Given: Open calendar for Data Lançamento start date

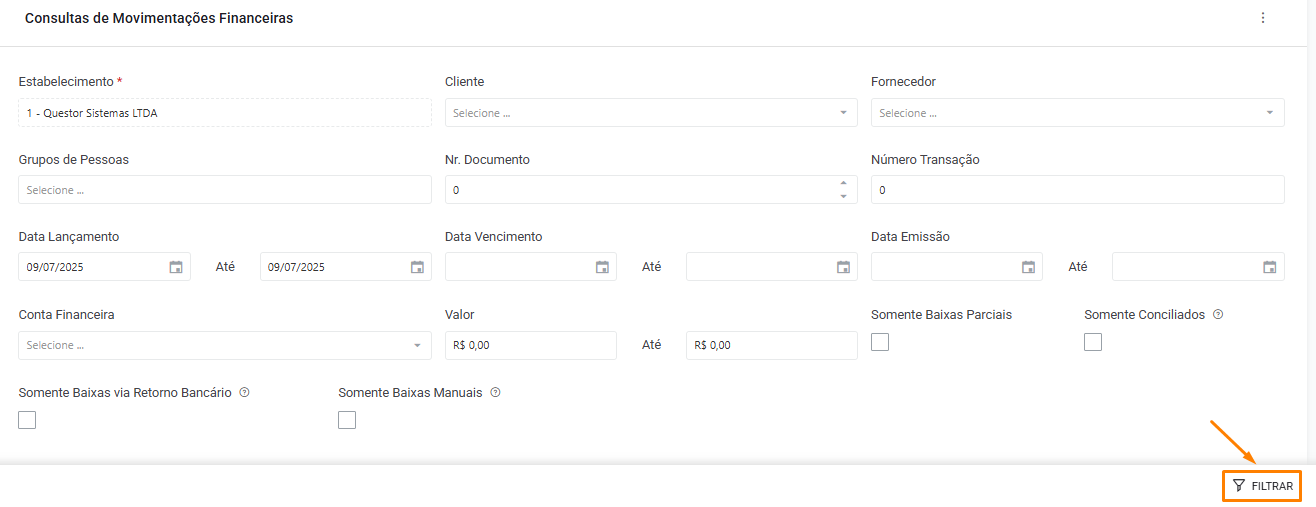Looking at the screenshot, I should [x=176, y=267].
